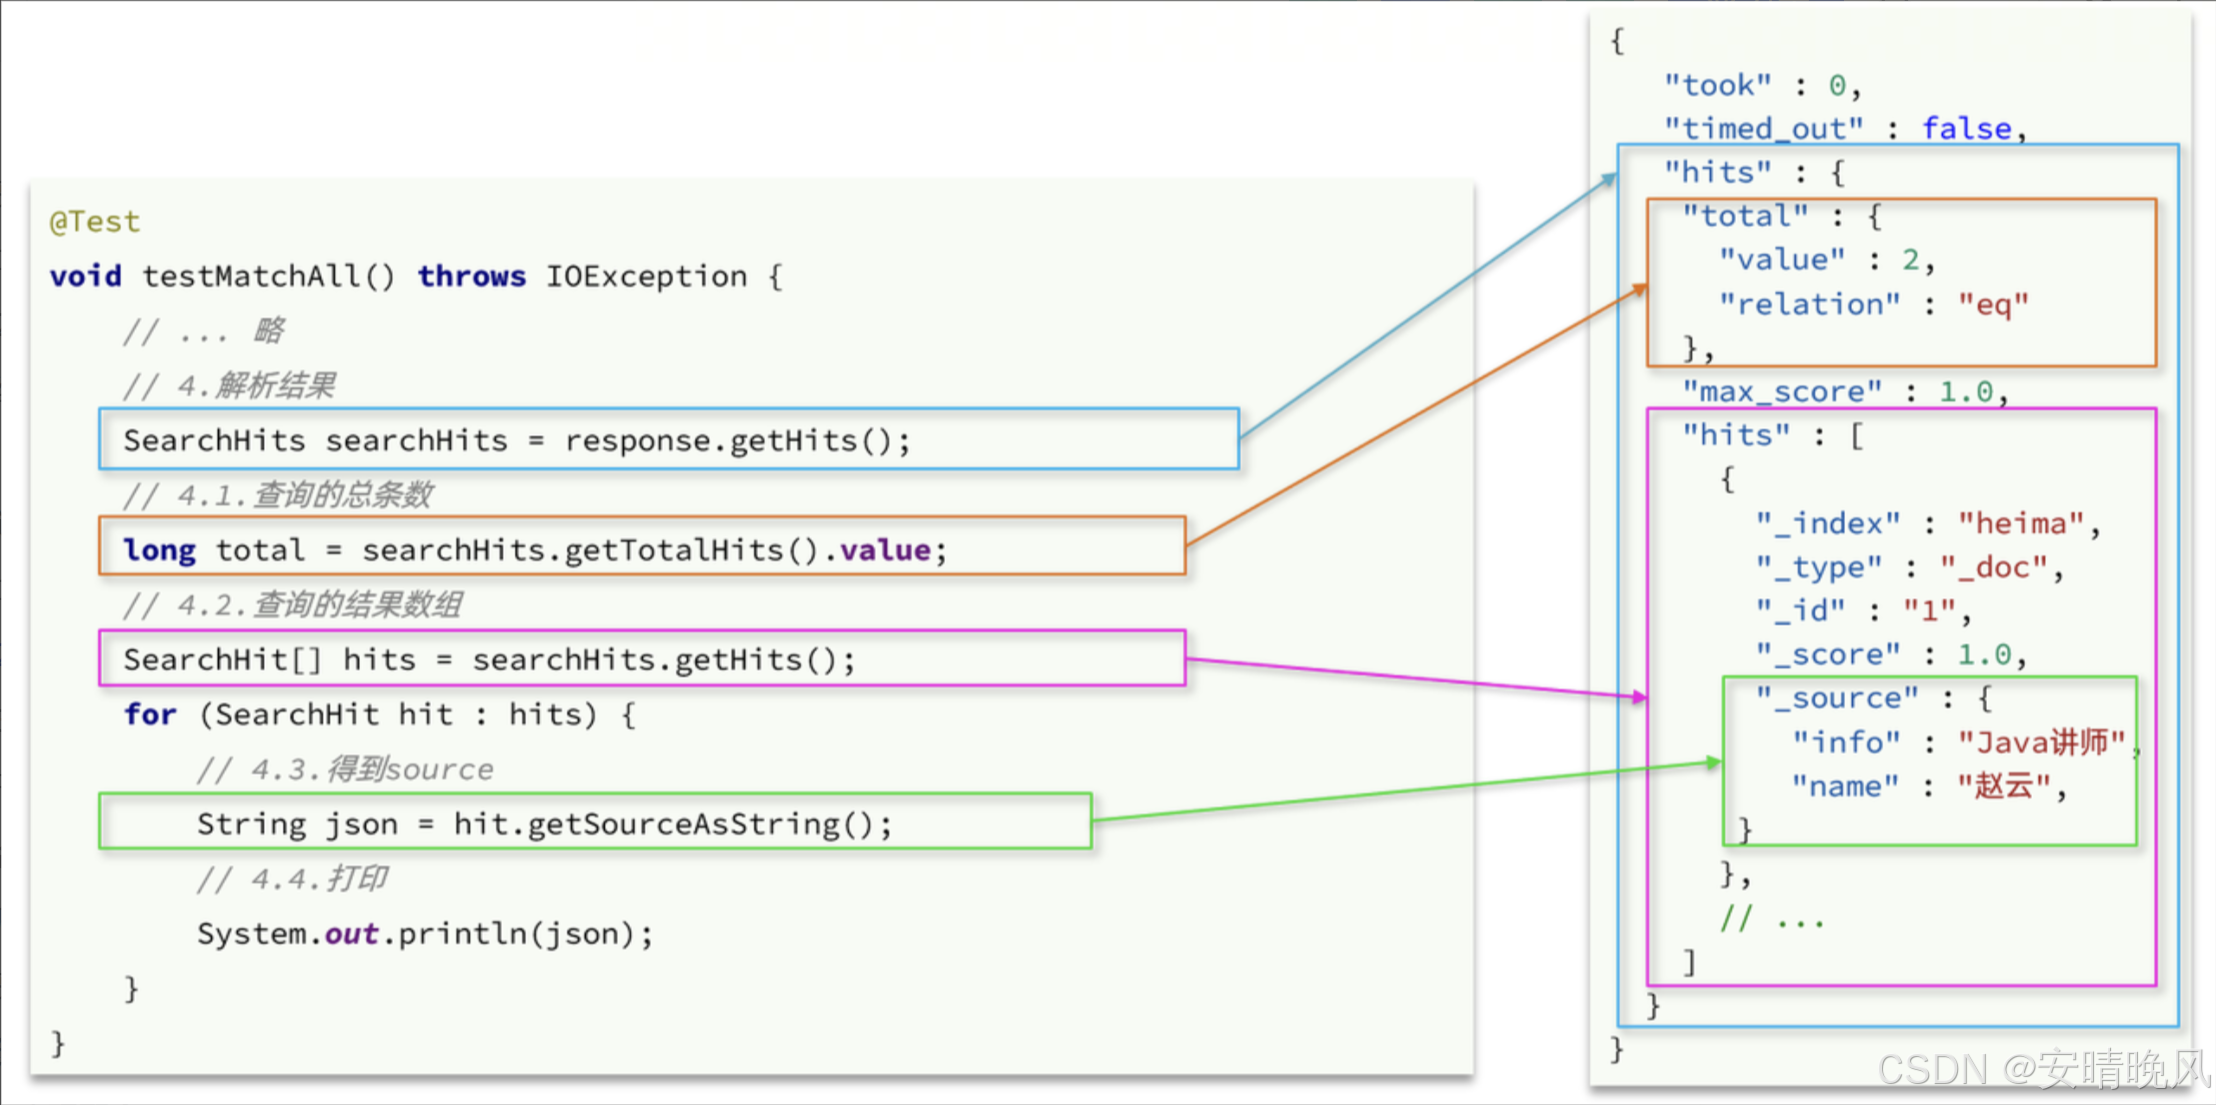2216x1105 pixels.
Task: Click the @Test annotation text
Action: (95, 221)
